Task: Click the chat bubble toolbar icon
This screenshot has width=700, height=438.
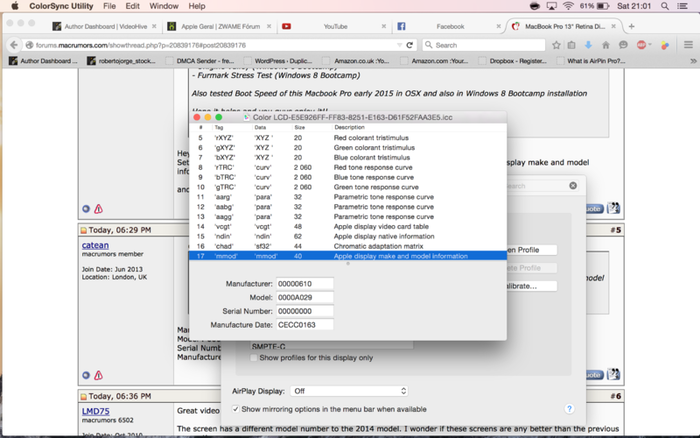Action: (x=623, y=45)
